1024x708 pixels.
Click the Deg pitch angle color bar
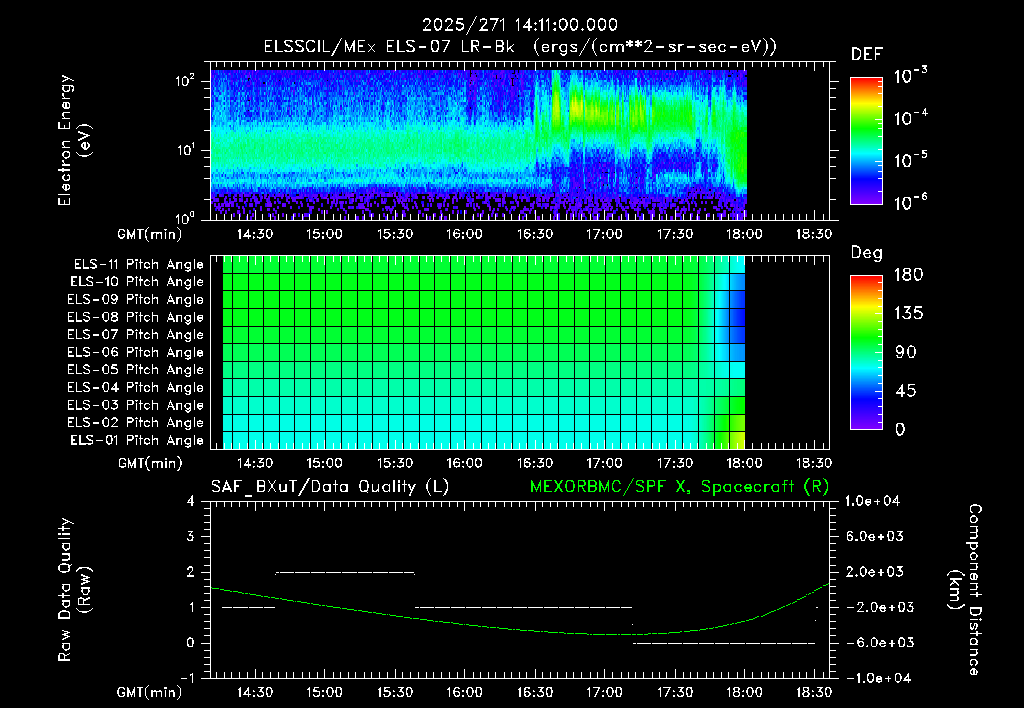coord(866,352)
